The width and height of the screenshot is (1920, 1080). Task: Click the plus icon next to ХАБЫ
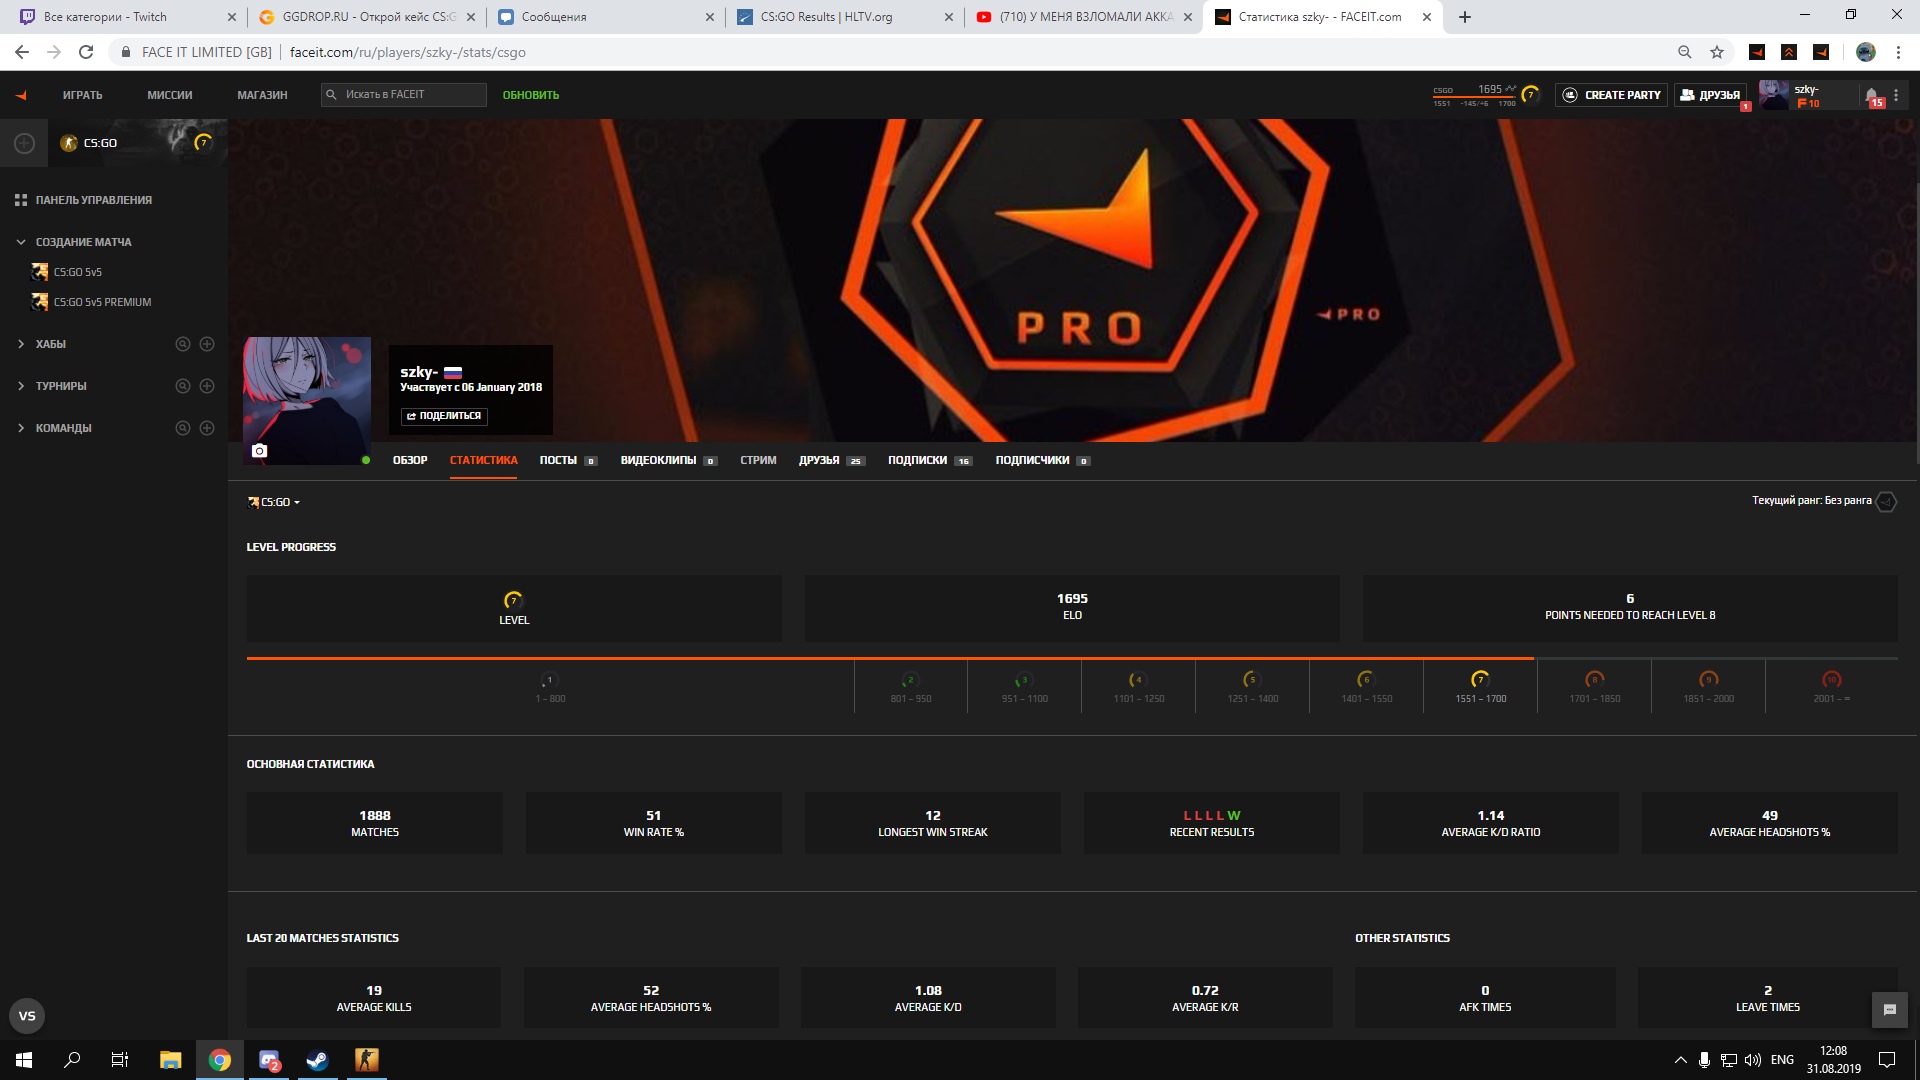click(207, 344)
